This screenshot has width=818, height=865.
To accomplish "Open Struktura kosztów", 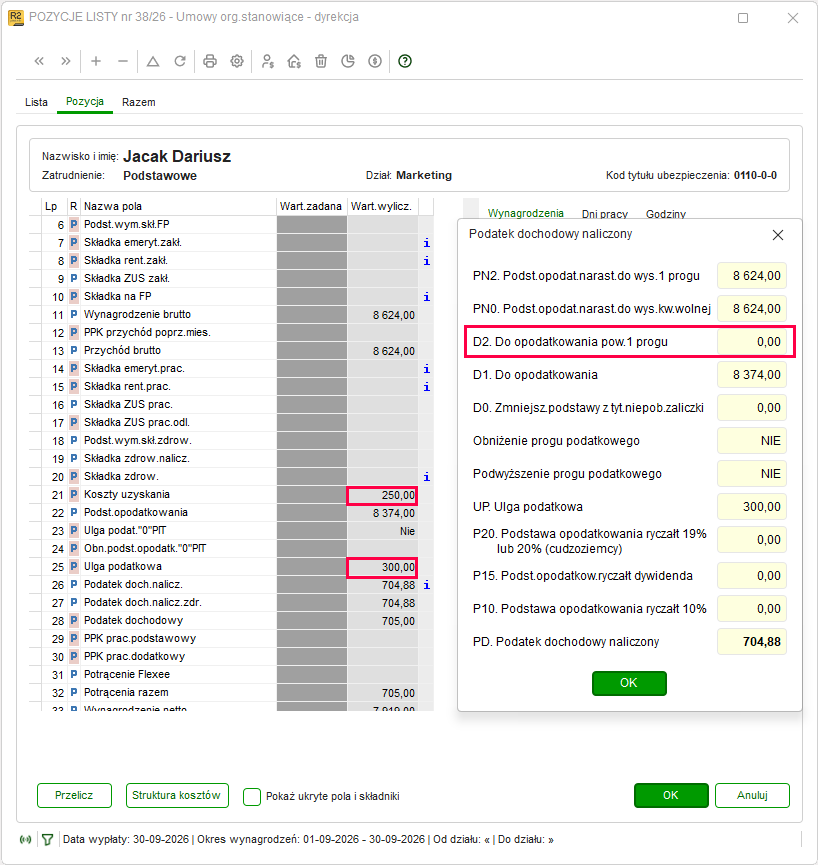I will point(177,795).
